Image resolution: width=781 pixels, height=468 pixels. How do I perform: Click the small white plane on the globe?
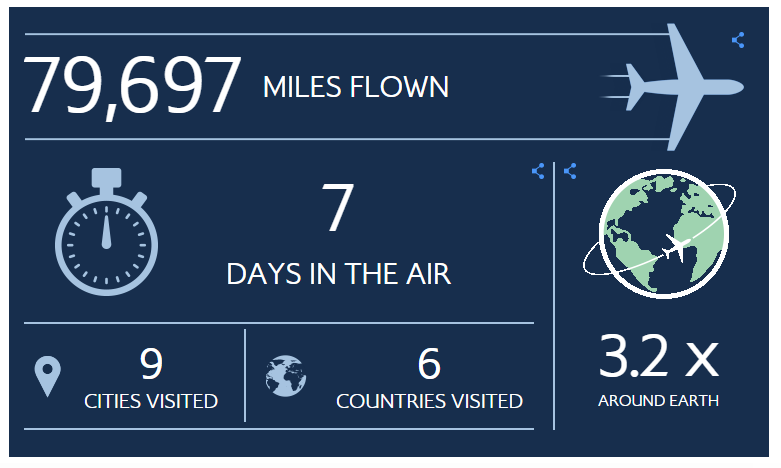tap(677, 247)
